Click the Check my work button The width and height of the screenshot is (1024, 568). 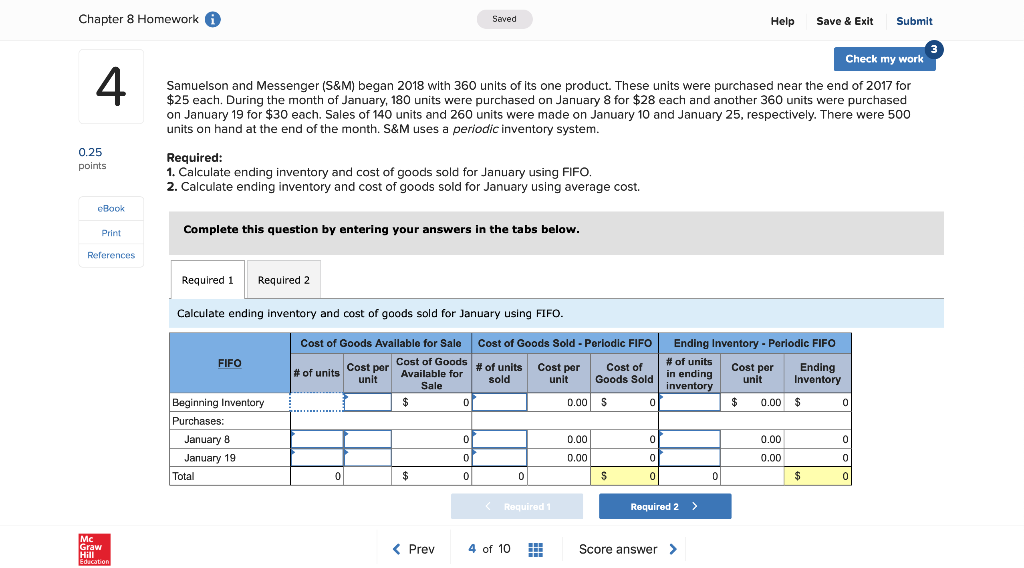pos(884,59)
